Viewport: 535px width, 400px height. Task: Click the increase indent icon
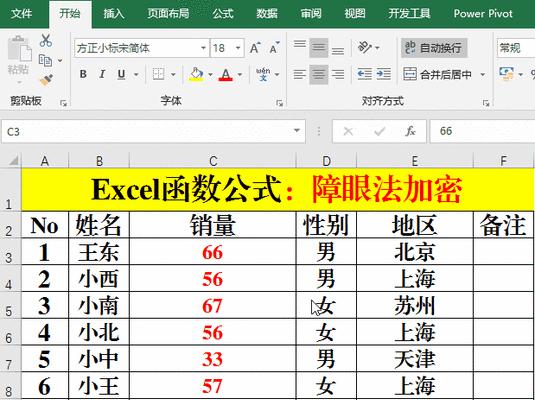click(384, 74)
